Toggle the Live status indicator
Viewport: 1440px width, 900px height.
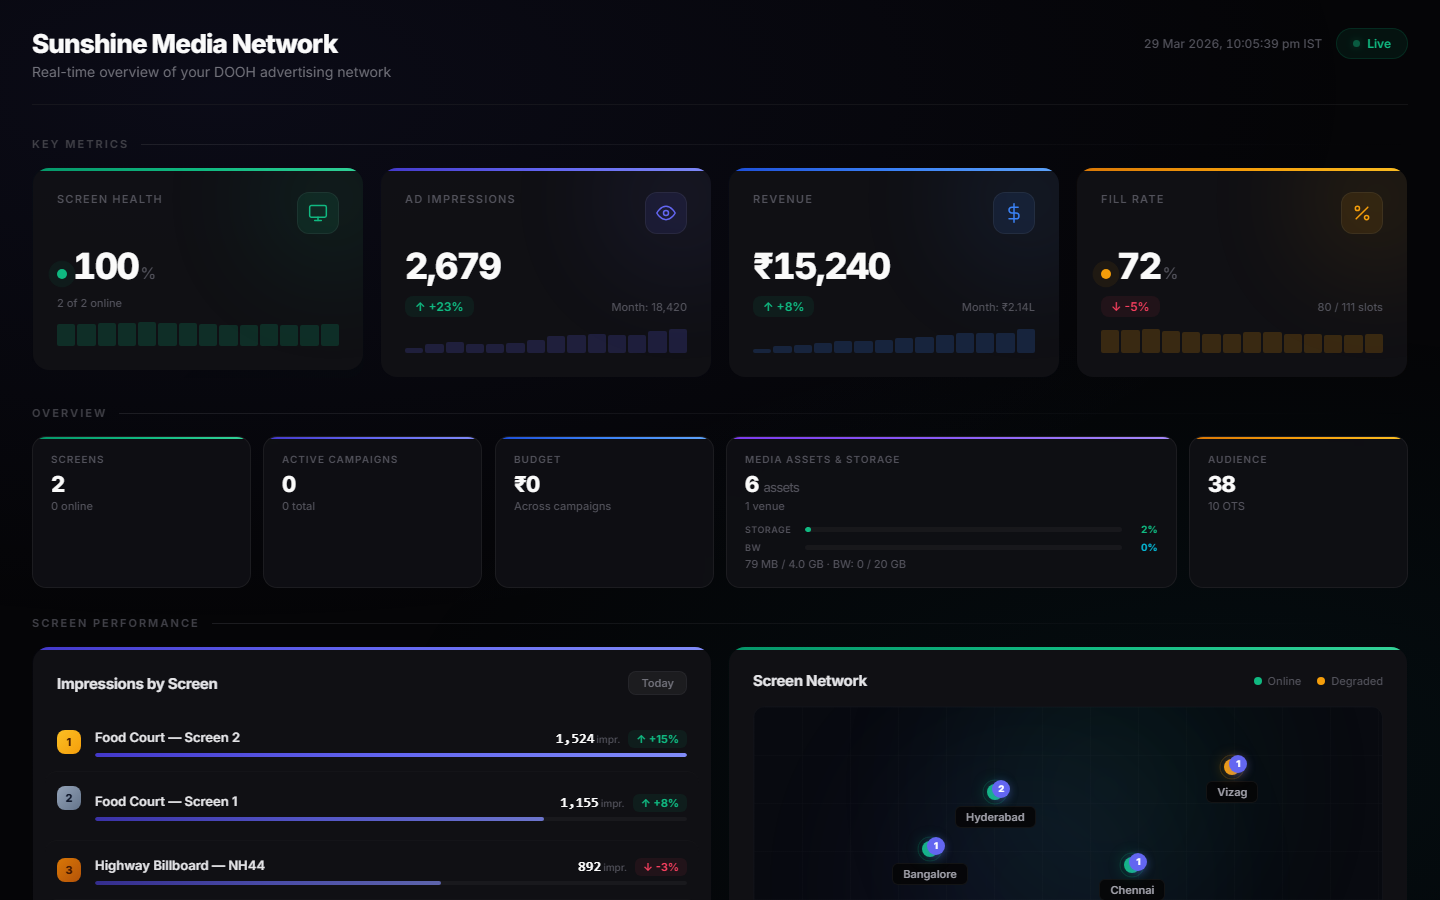(1371, 43)
